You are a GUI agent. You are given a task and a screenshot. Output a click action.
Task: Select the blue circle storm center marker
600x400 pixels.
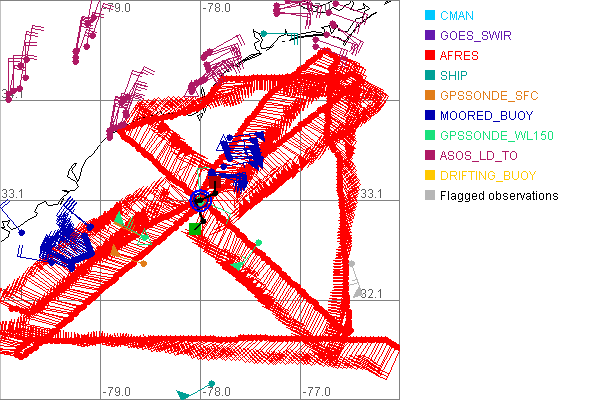tap(201, 200)
